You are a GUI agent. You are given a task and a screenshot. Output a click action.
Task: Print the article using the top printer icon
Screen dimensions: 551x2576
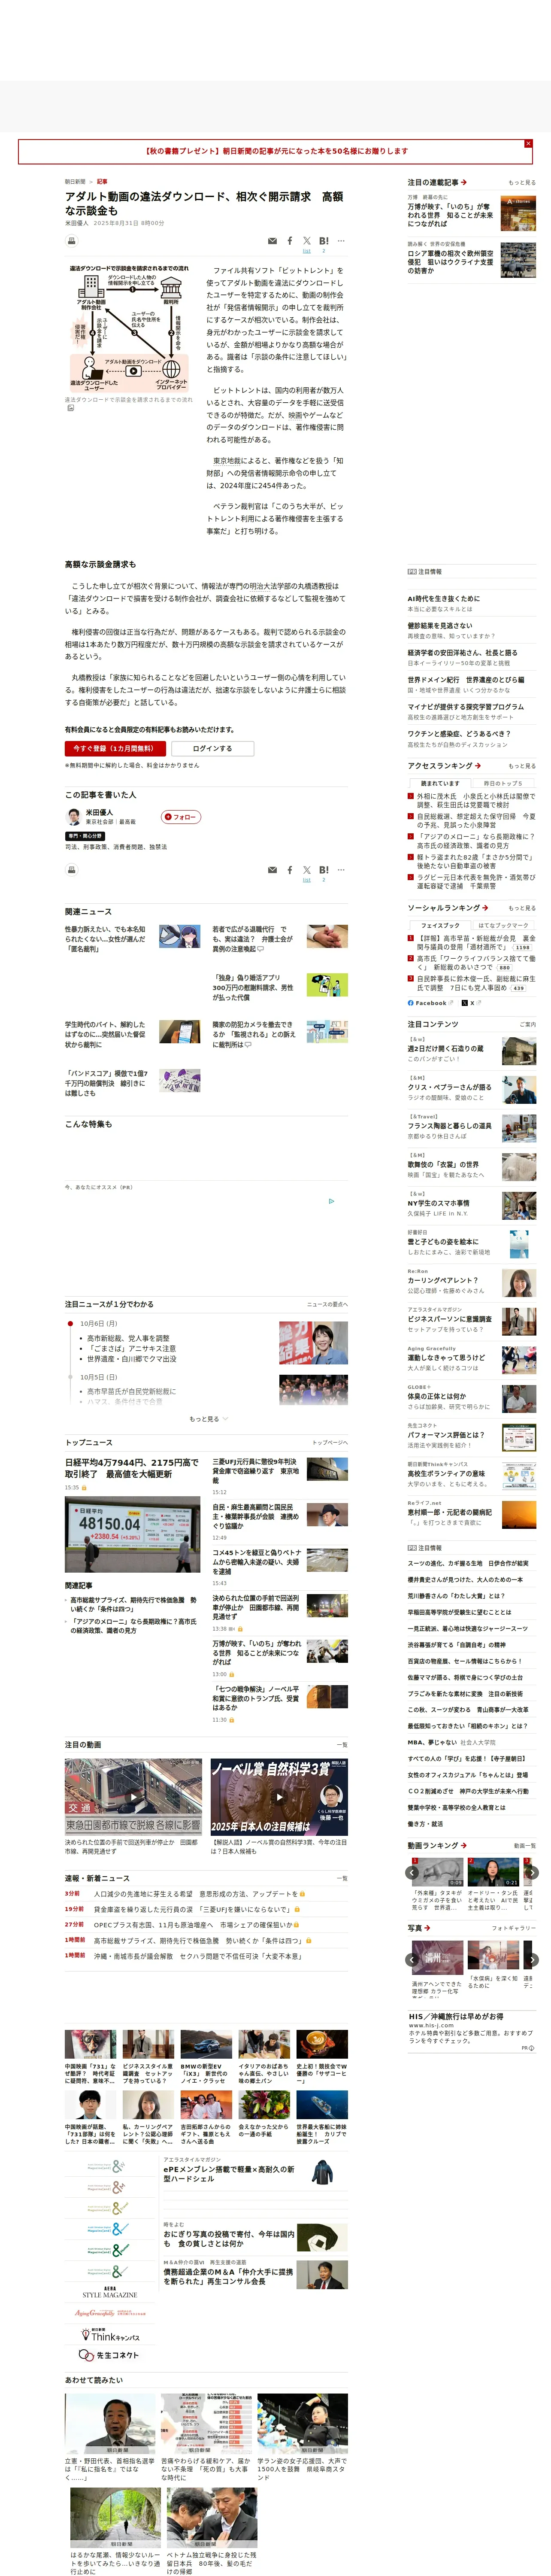[x=71, y=241]
